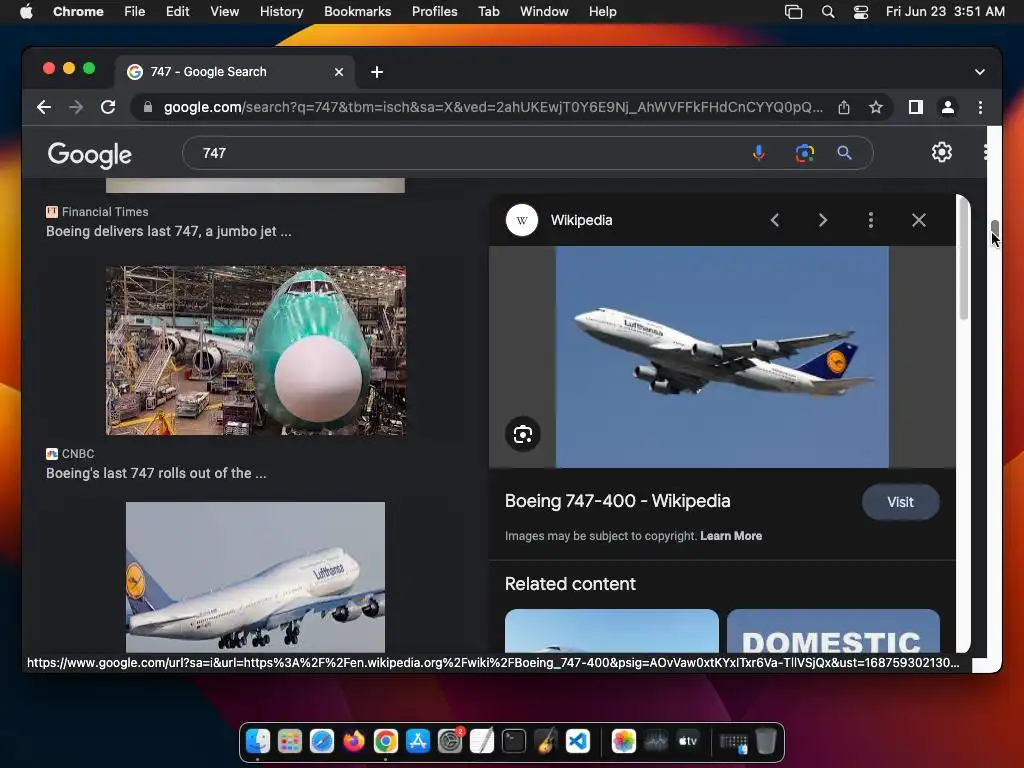Open Control Center in the menu bar
The width and height of the screenshot is (1024, 768).
point(861,12)
